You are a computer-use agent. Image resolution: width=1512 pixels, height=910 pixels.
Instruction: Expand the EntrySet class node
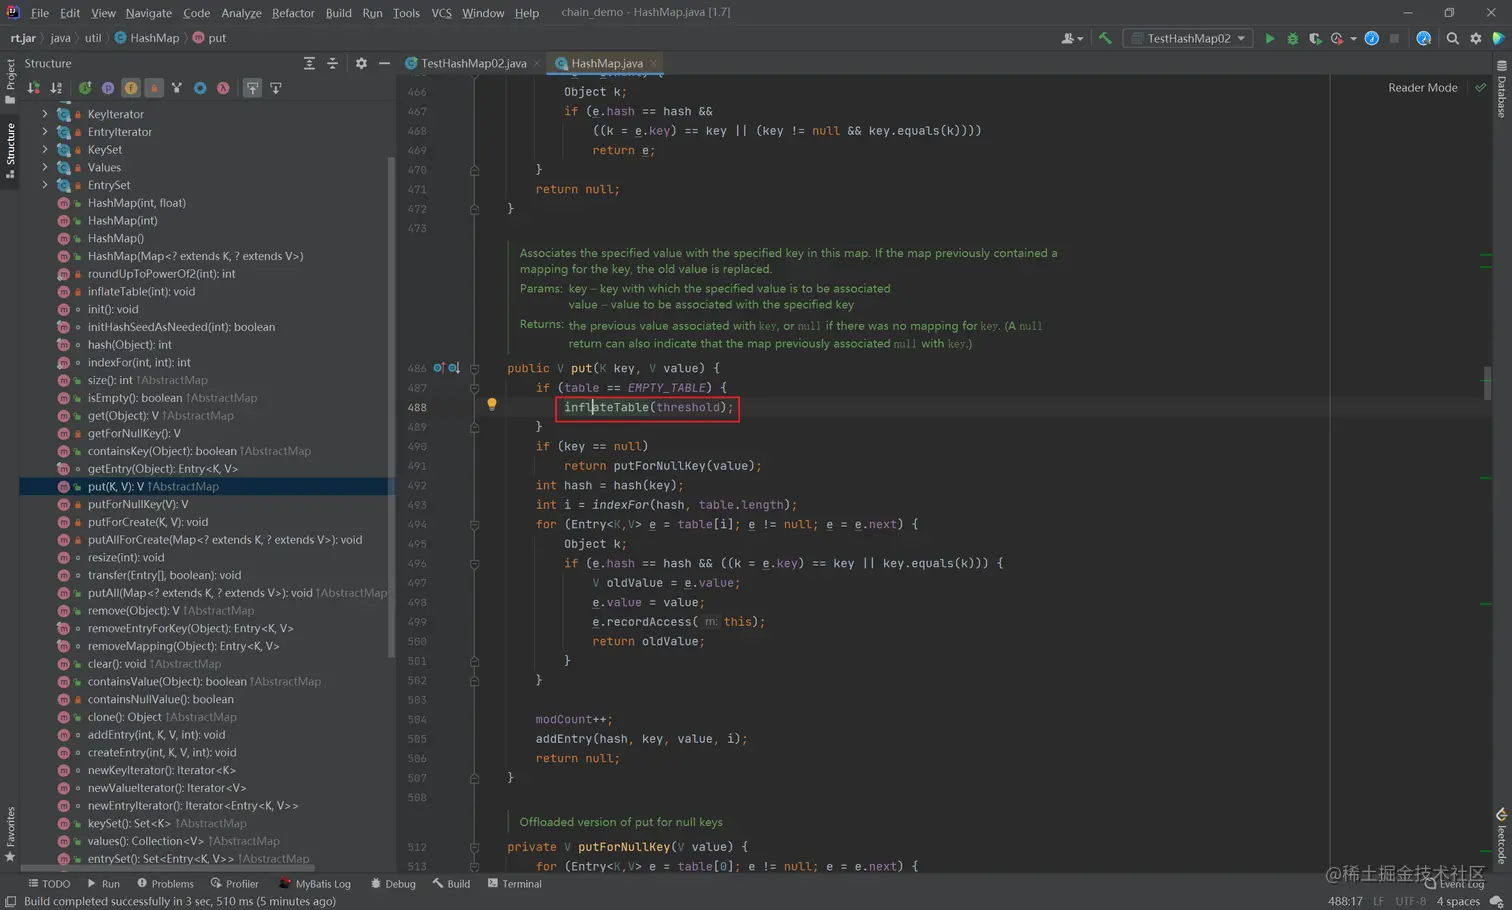coord(45,185)
